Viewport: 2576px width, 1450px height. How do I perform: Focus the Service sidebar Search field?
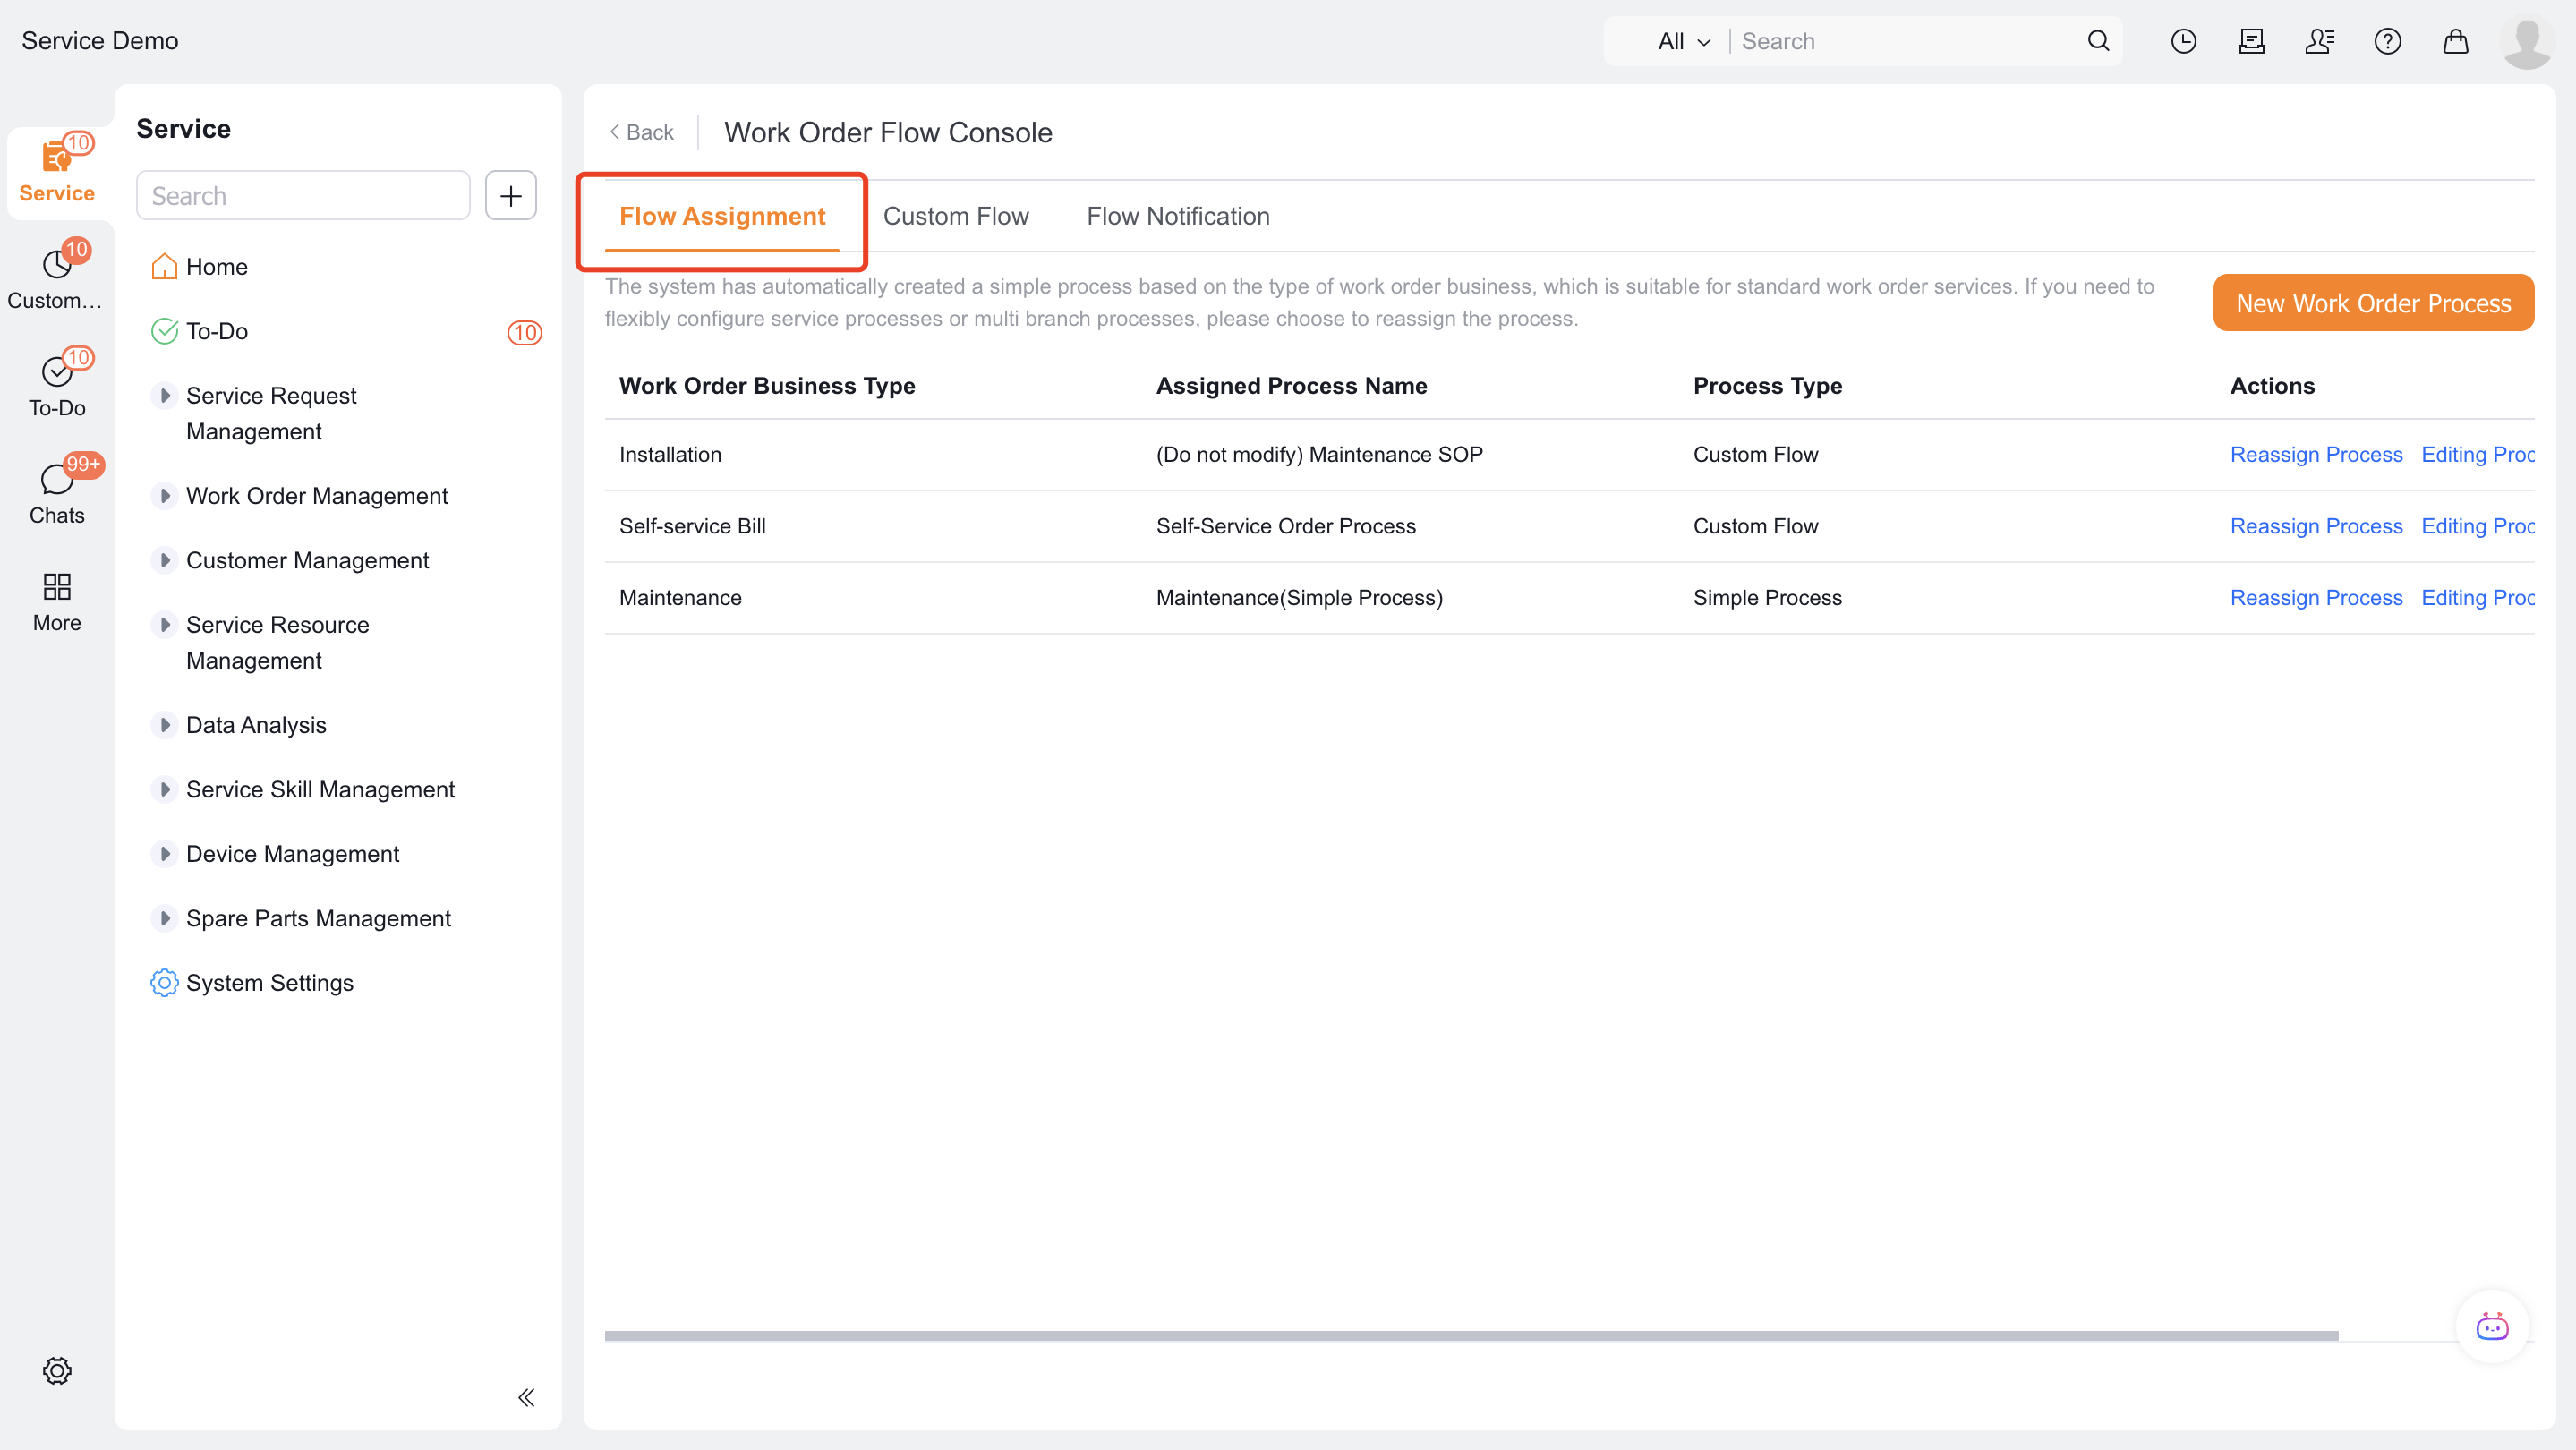(303, 195)
